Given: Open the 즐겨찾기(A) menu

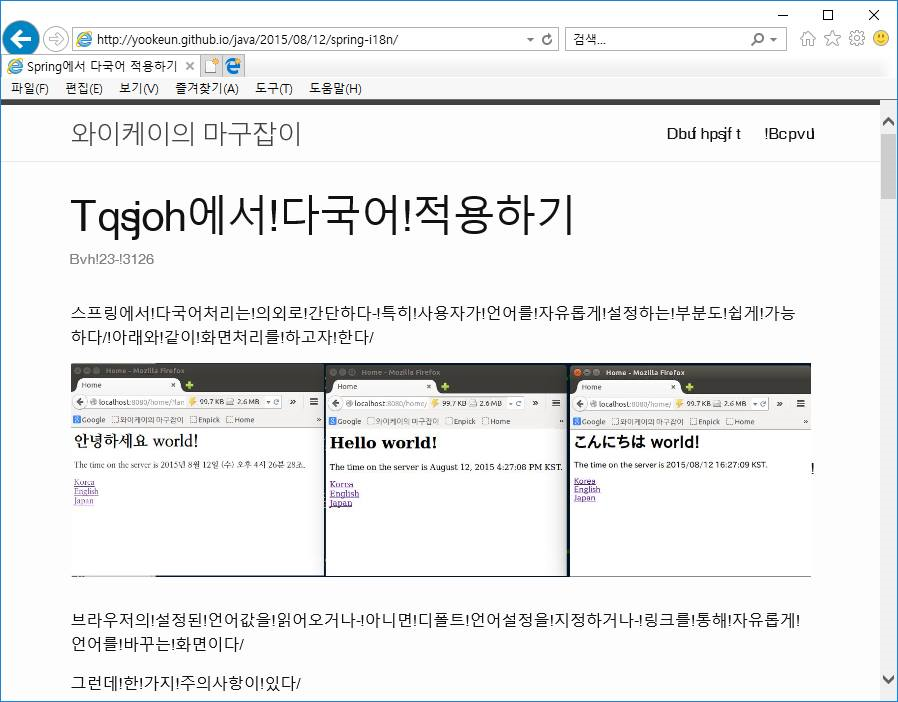Looking at the screenshot, I should click(206, 89).
